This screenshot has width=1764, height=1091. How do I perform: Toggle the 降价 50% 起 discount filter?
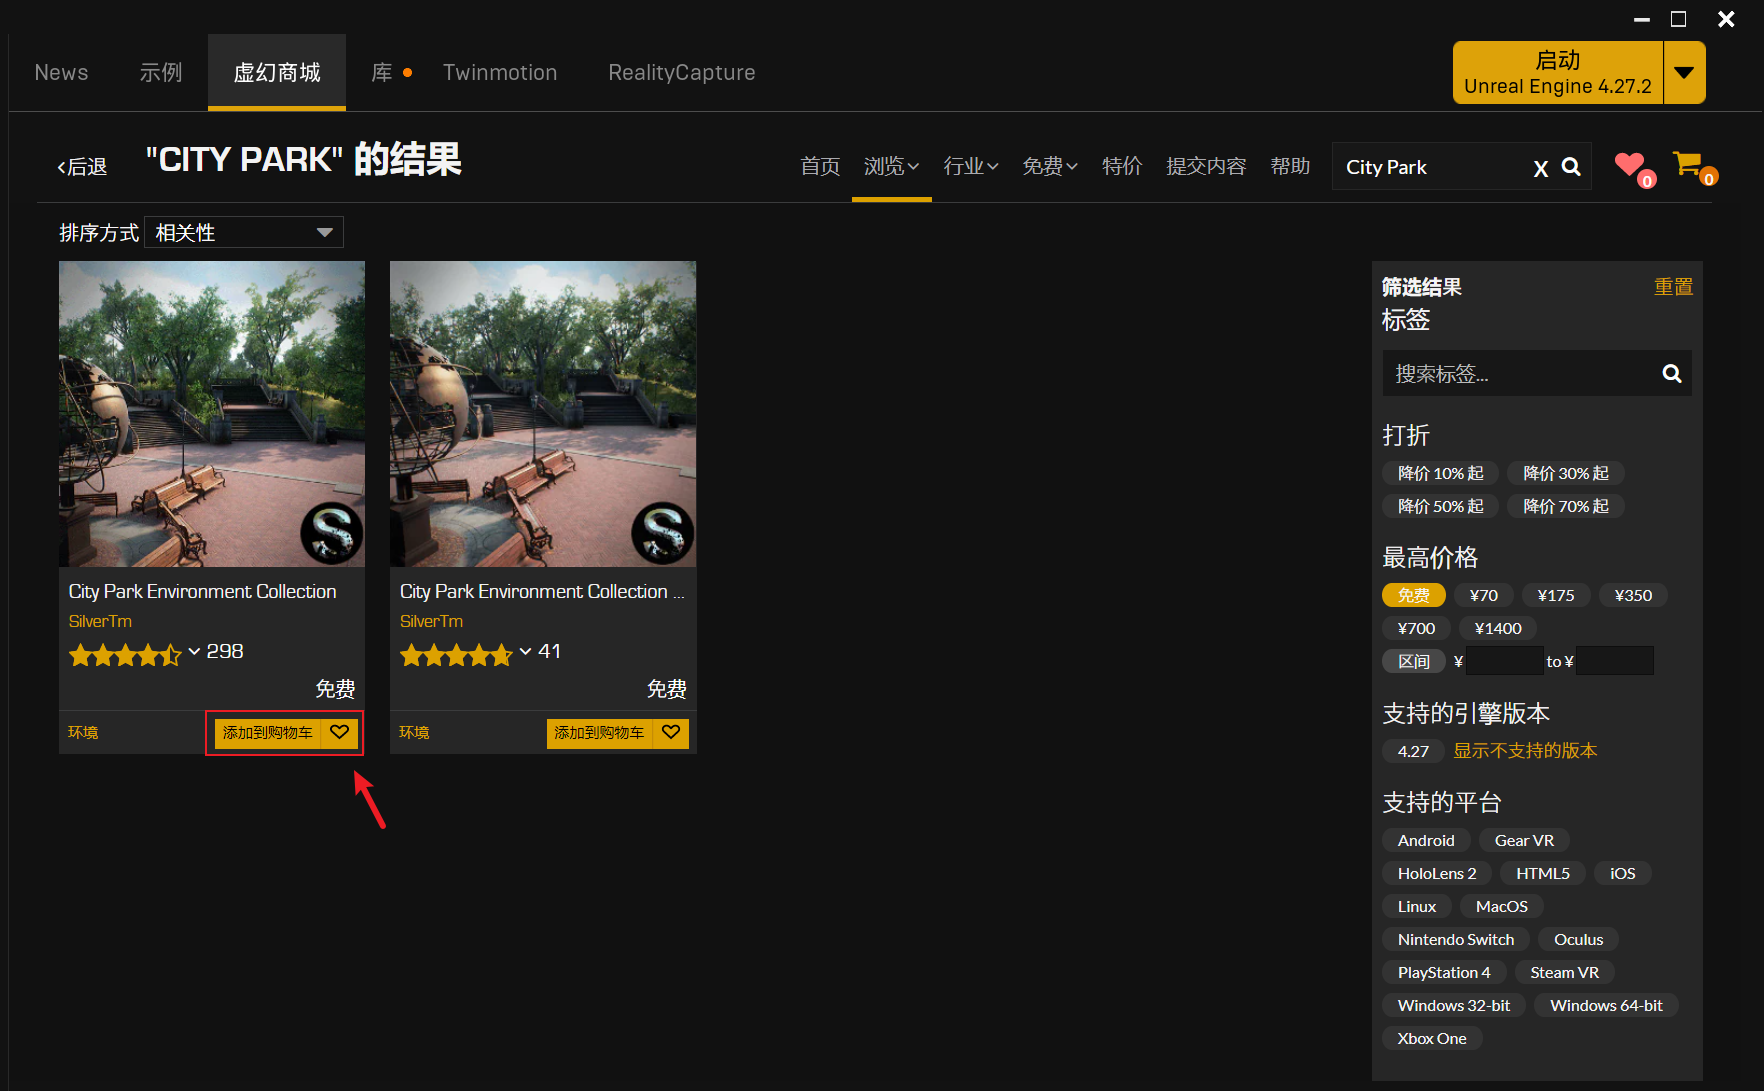click(x=1441, y=506)
